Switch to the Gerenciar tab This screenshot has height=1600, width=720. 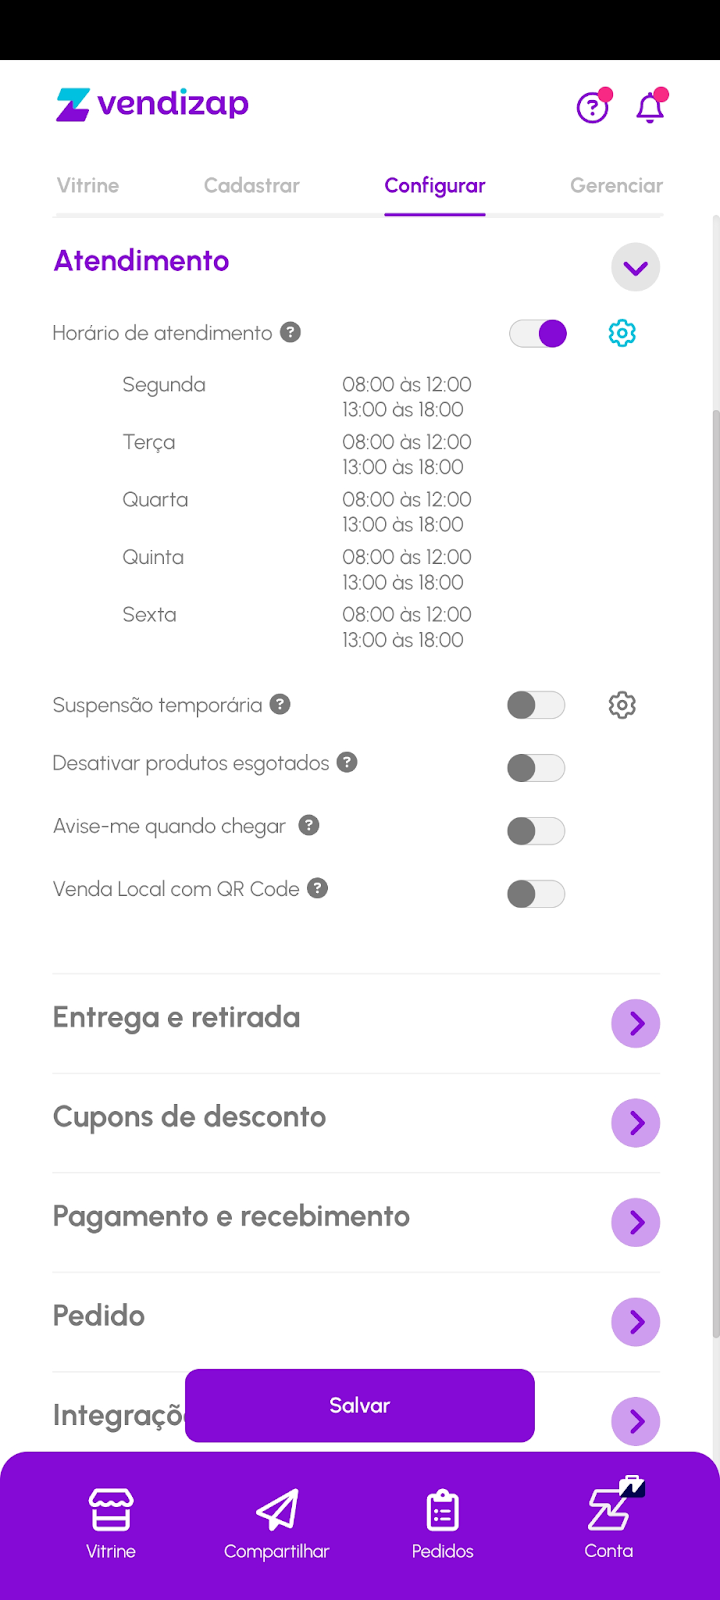(616, 186)
